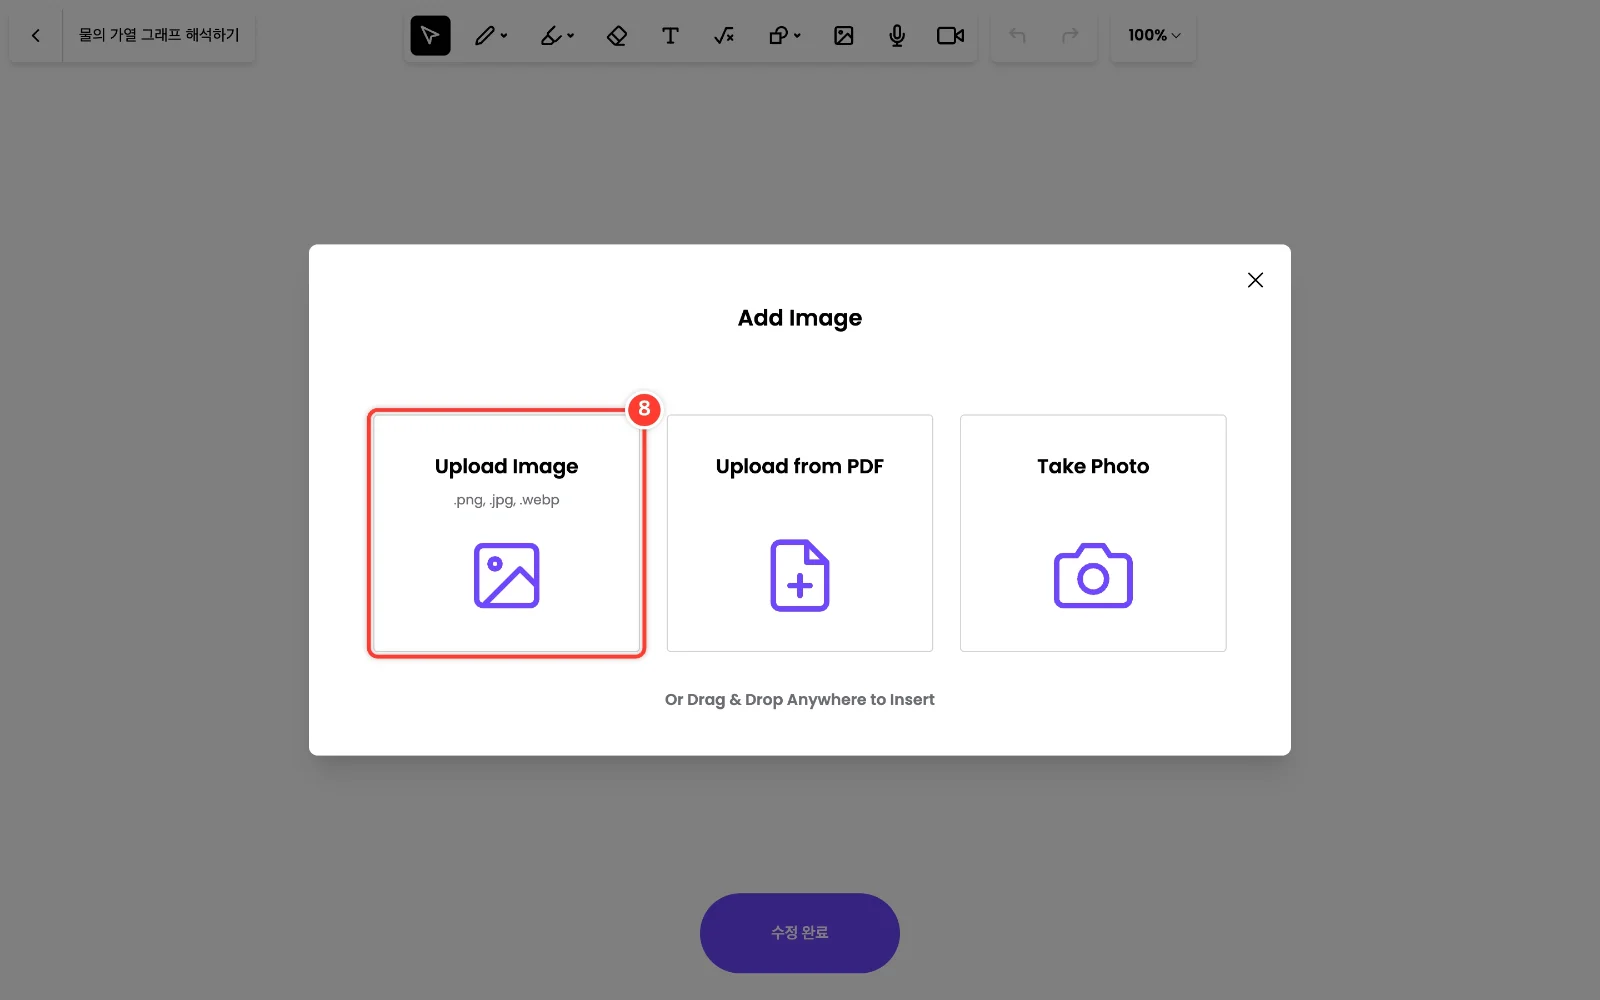
Task: Insert a math formula
Action: 724,36
